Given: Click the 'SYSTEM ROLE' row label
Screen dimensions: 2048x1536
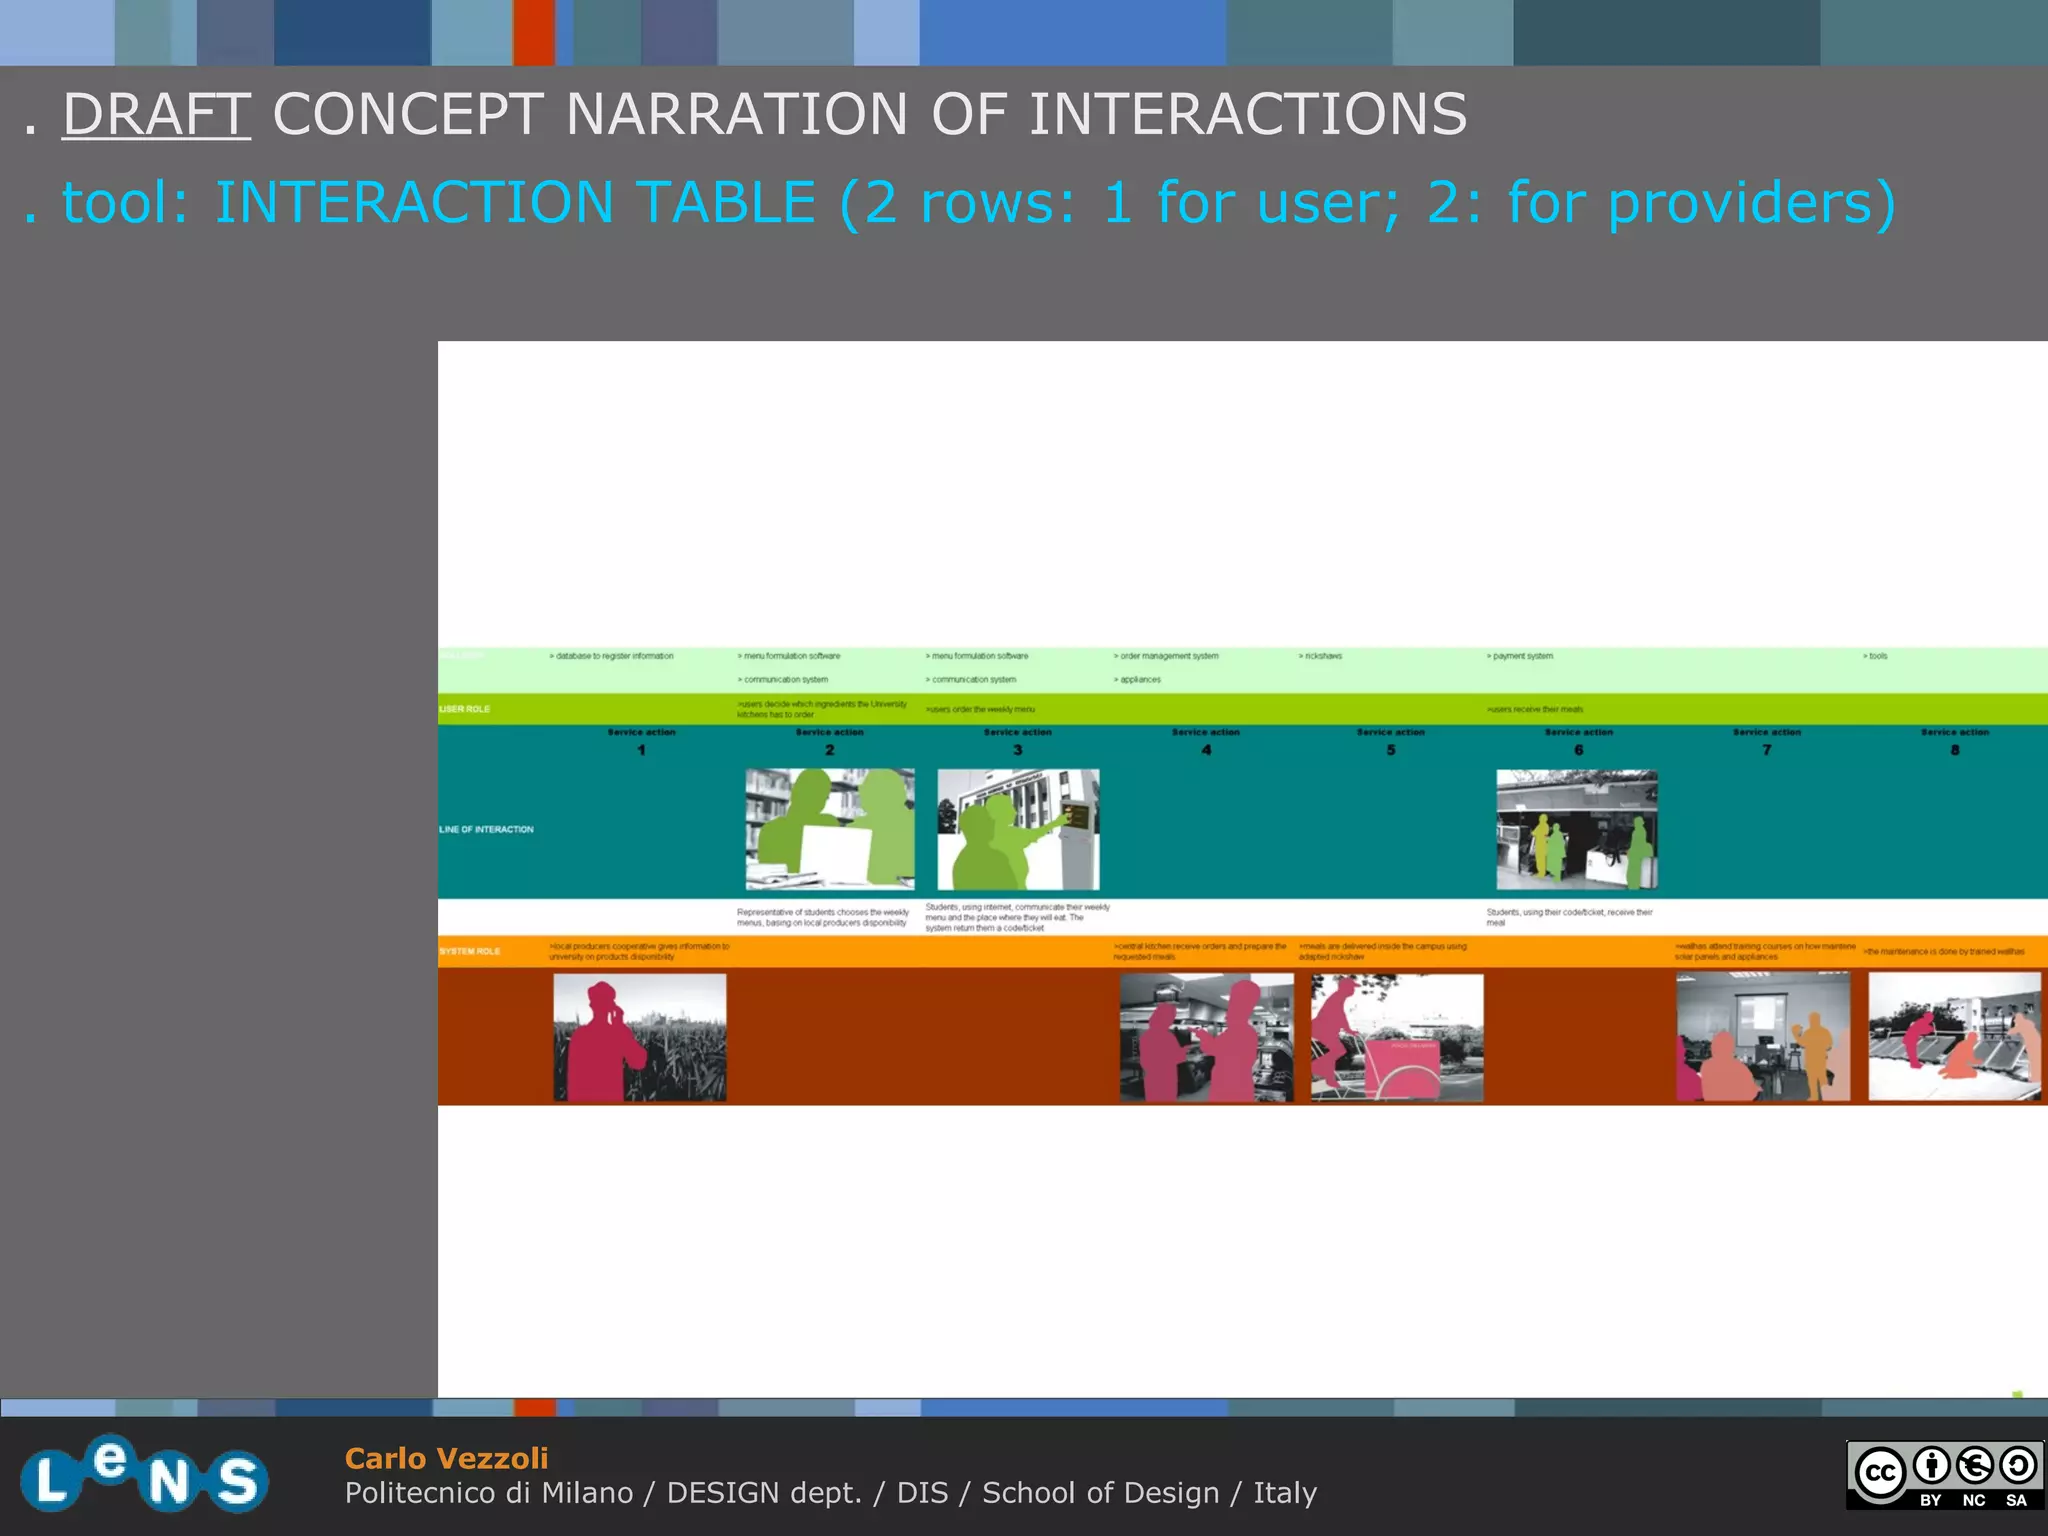Looking at the screenshot, I should (469, 951).
